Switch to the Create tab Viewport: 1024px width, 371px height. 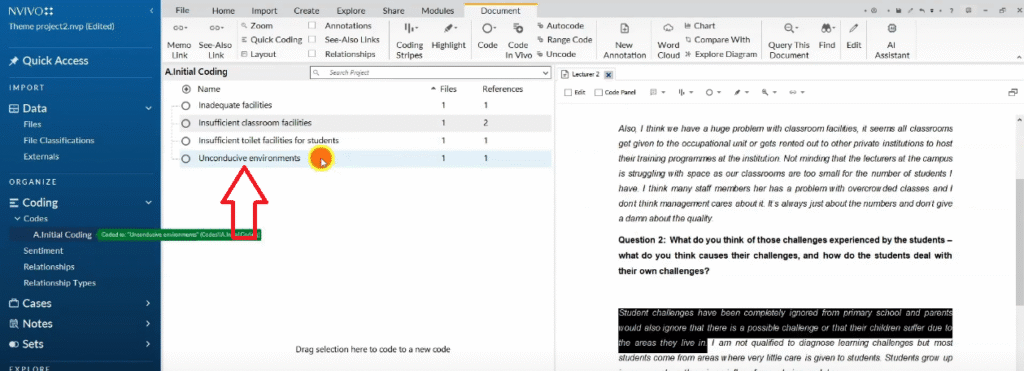point(306,10)
